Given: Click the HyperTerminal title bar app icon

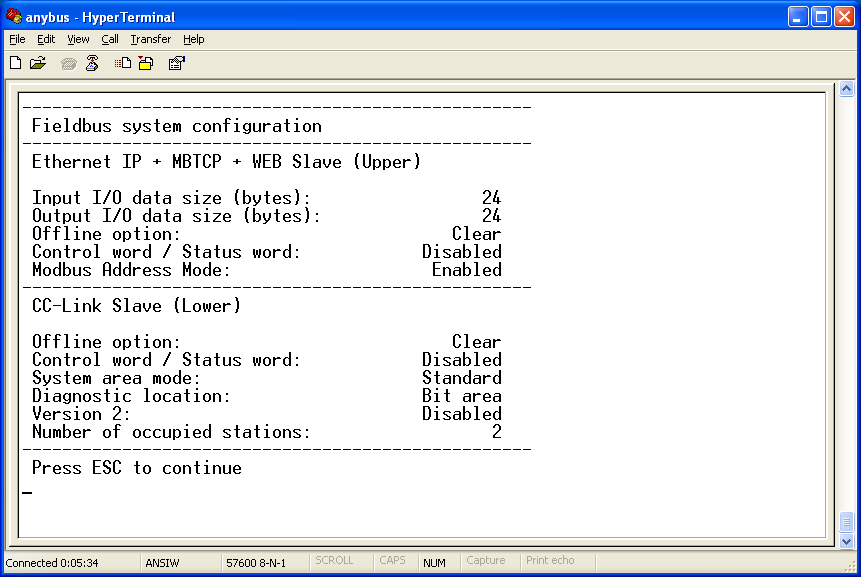Looking at the screenshot, I should point(13,16).
